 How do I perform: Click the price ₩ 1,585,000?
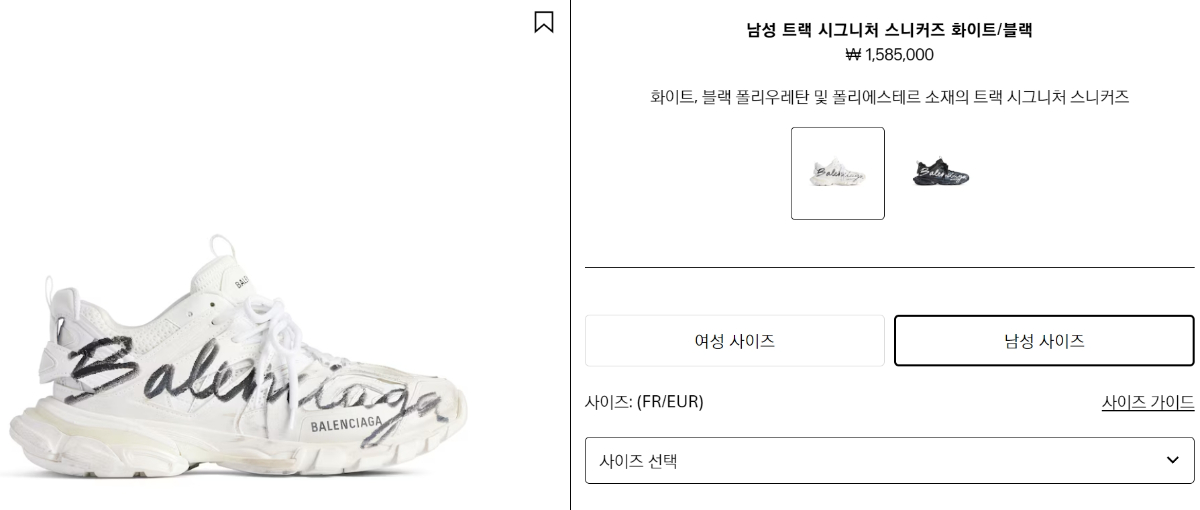889,55
